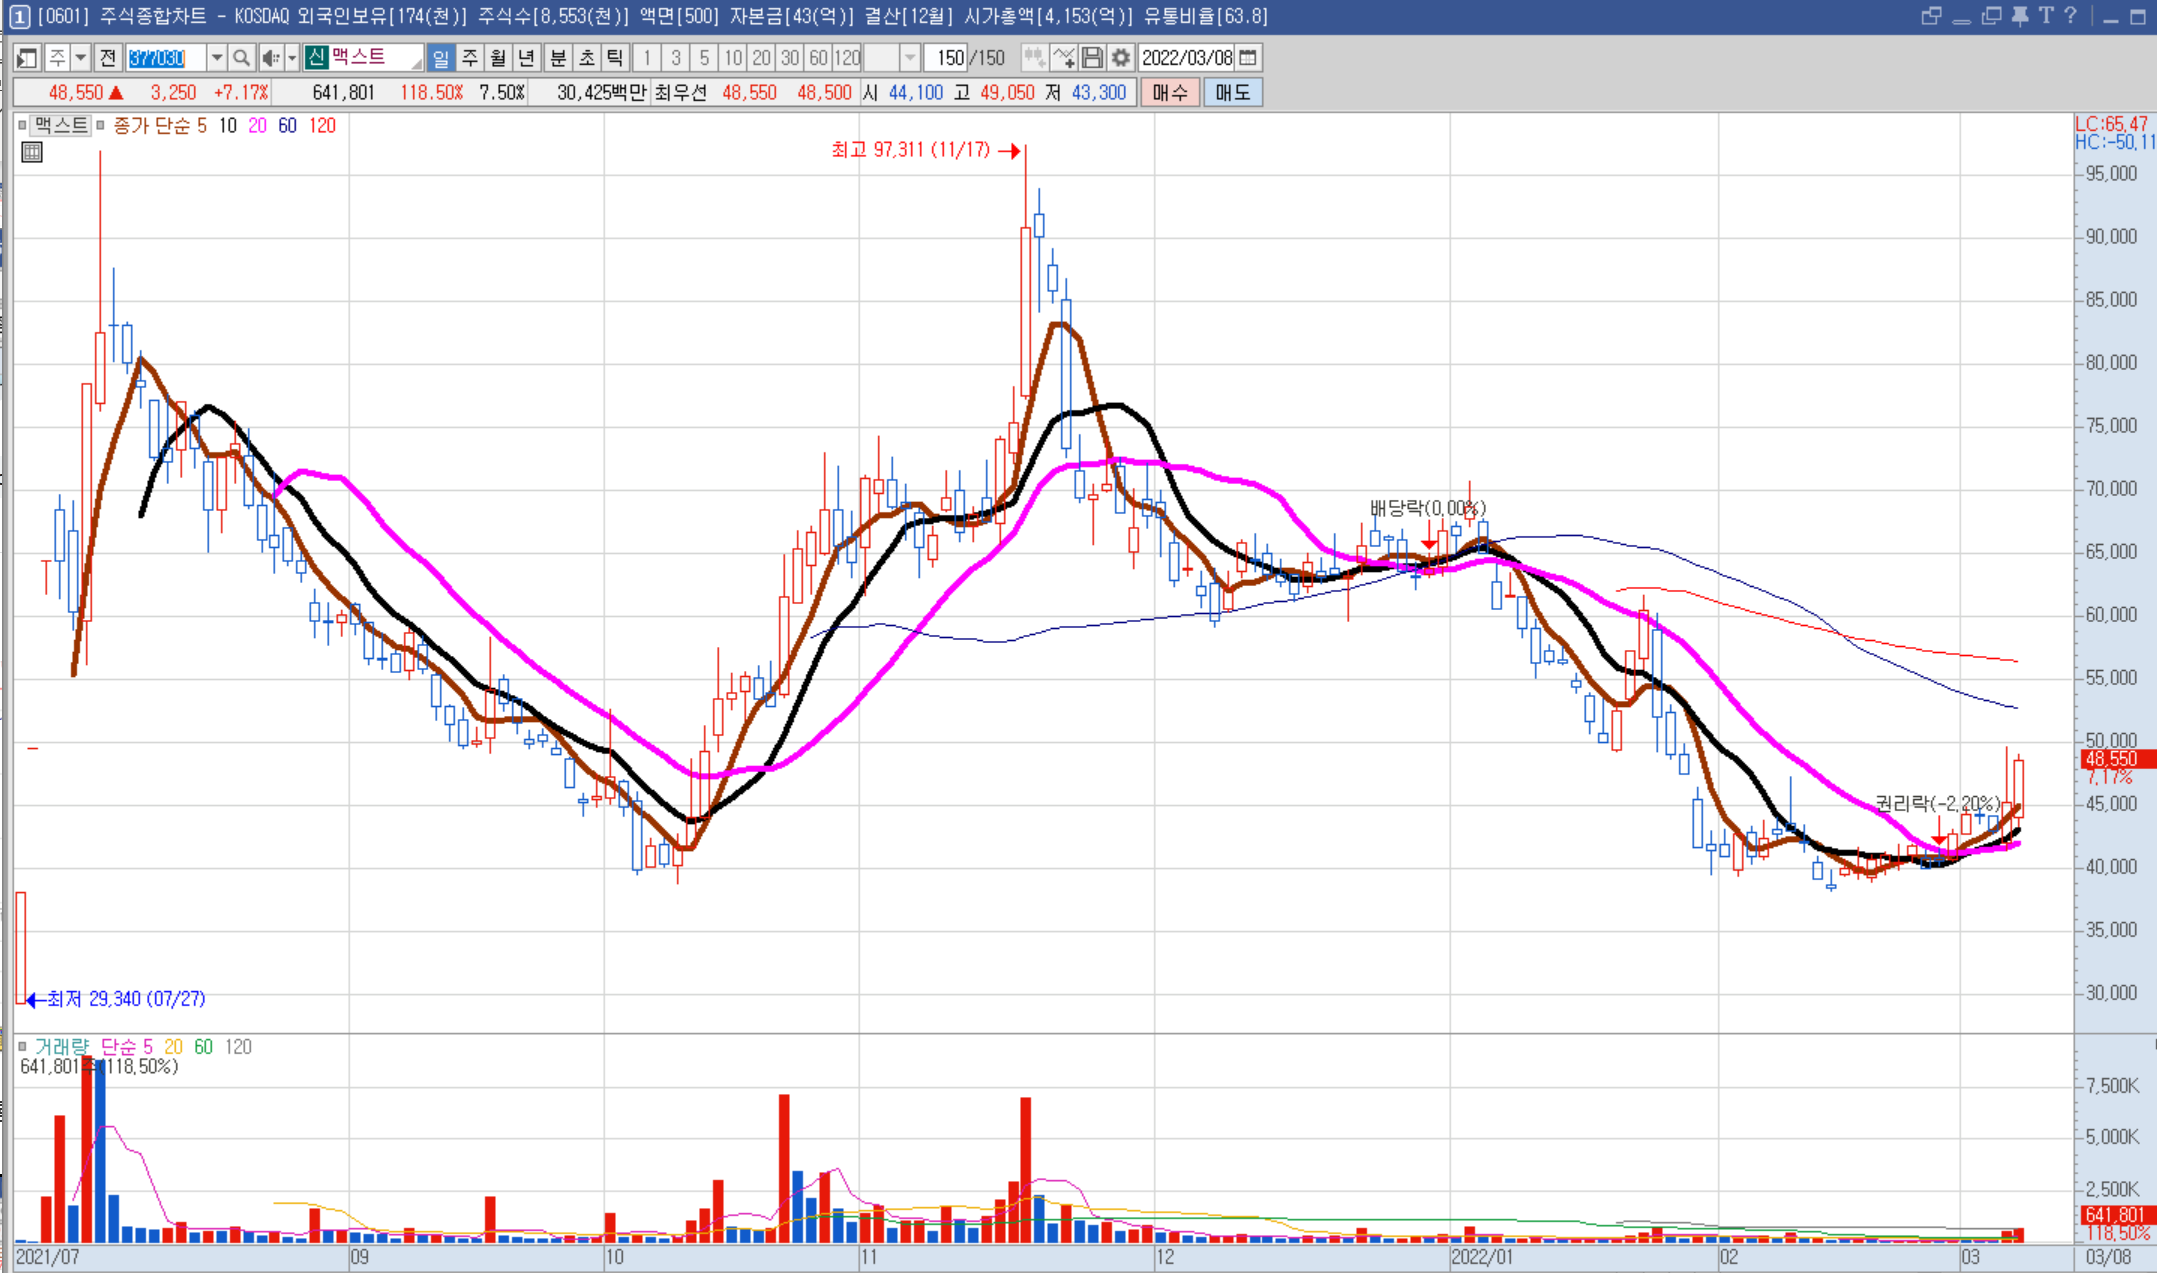Select the stock code input field
The height and width of the screenshot is (1273, 2157).
click(x=165, y=58)
